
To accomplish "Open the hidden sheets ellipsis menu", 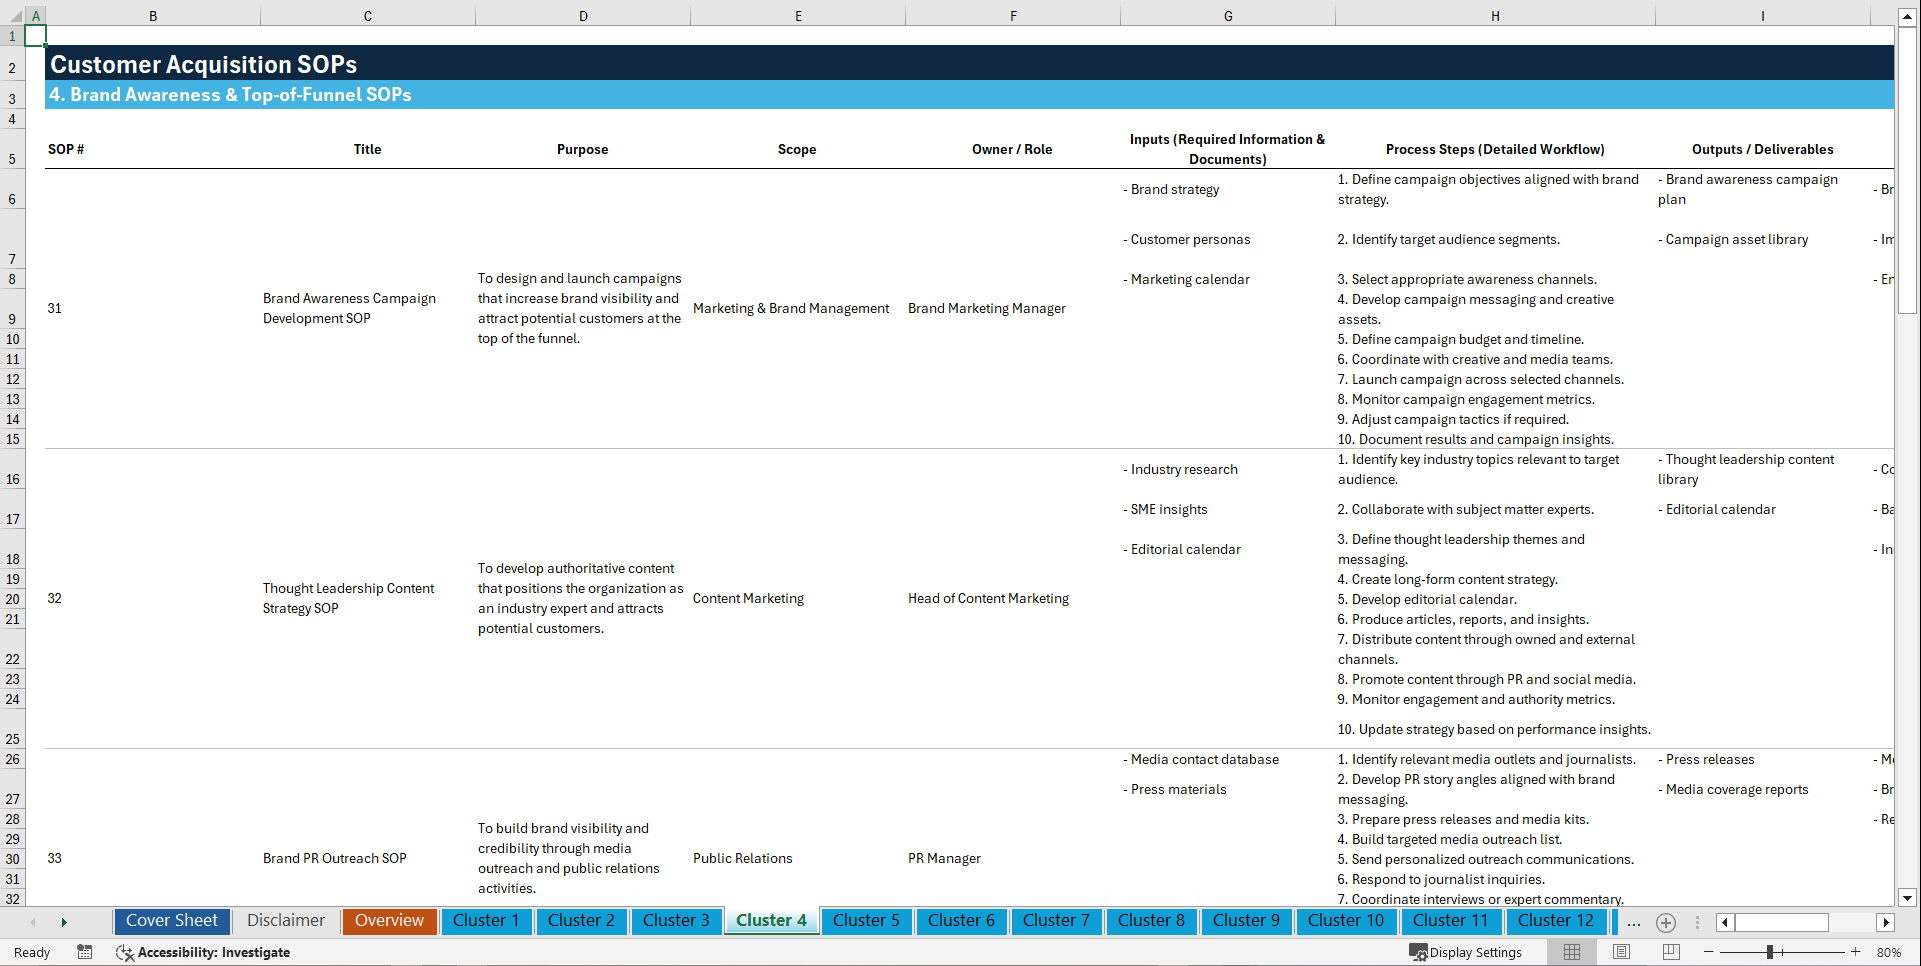I will (x=1634, y=923).
